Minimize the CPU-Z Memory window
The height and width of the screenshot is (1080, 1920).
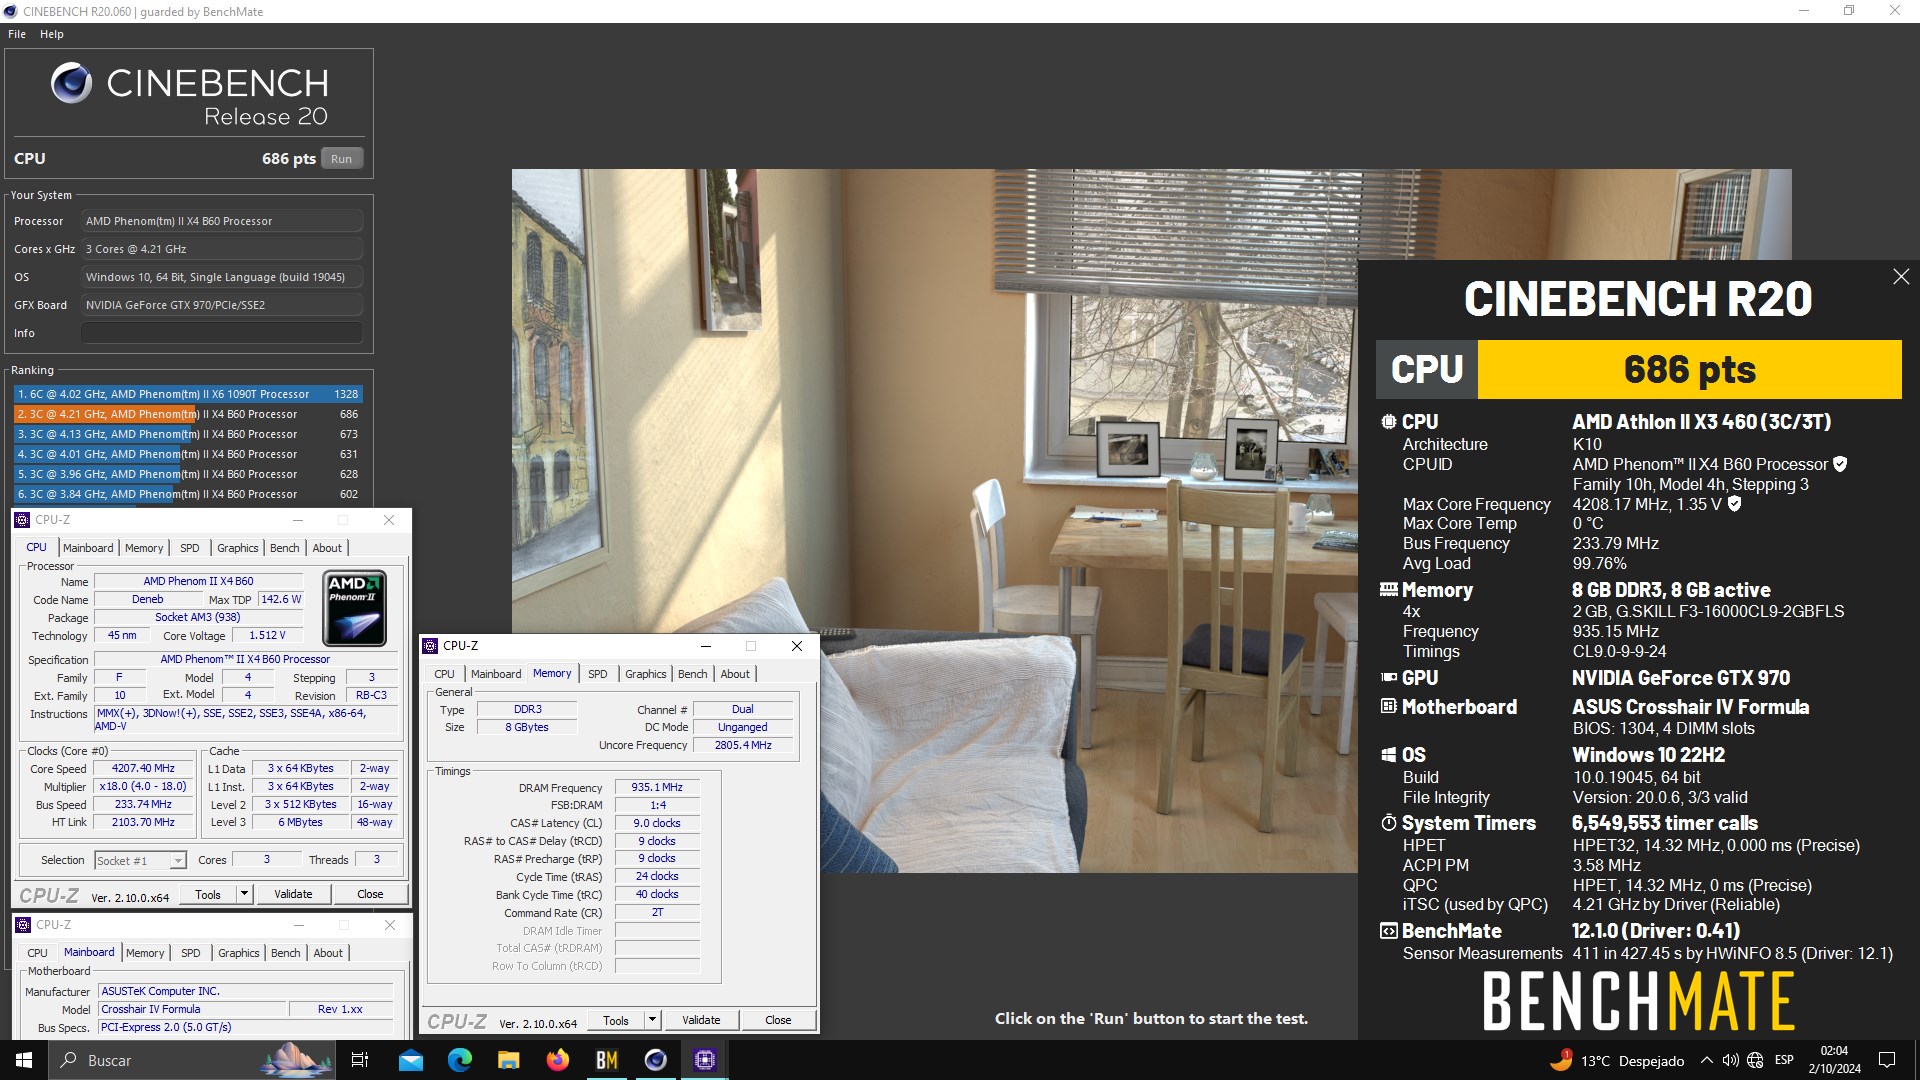pos(705,646)
